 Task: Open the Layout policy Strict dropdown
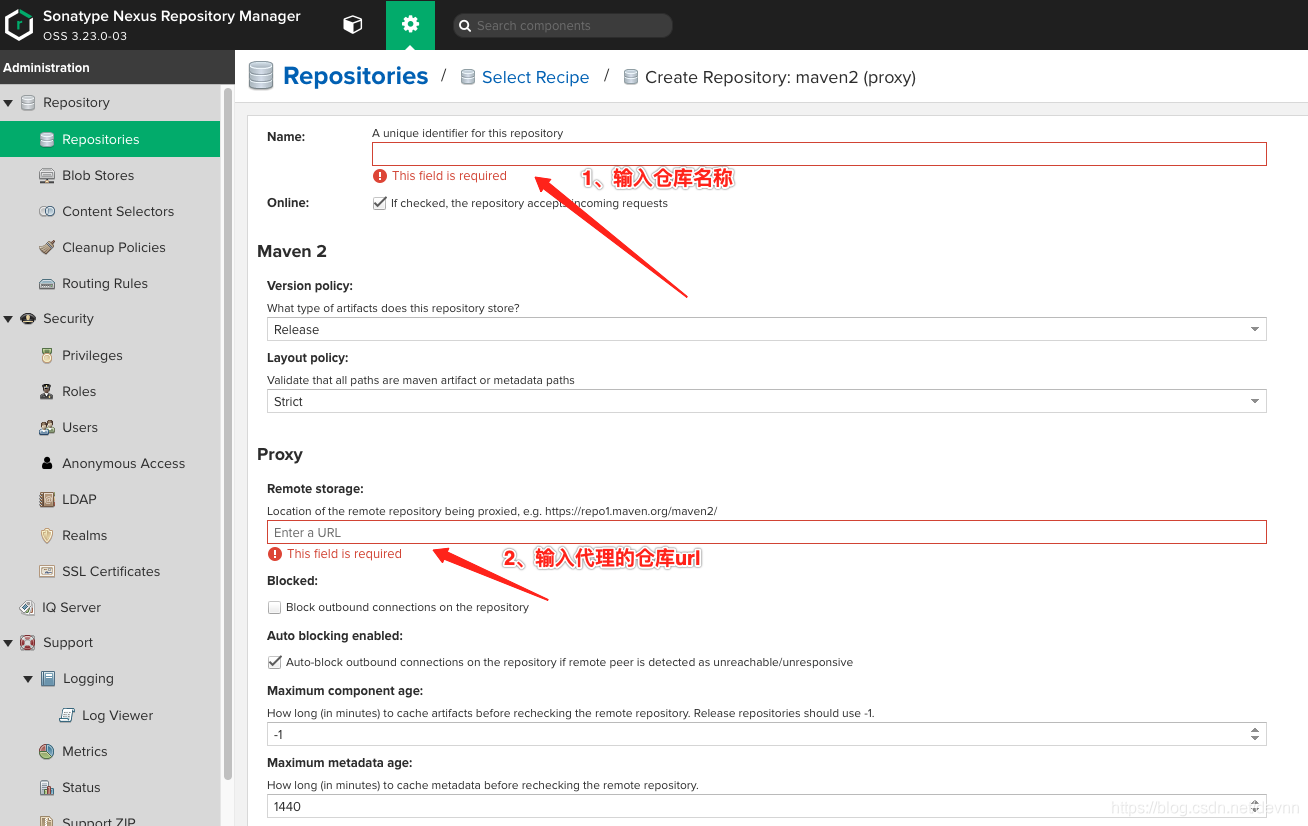[766, 401]
